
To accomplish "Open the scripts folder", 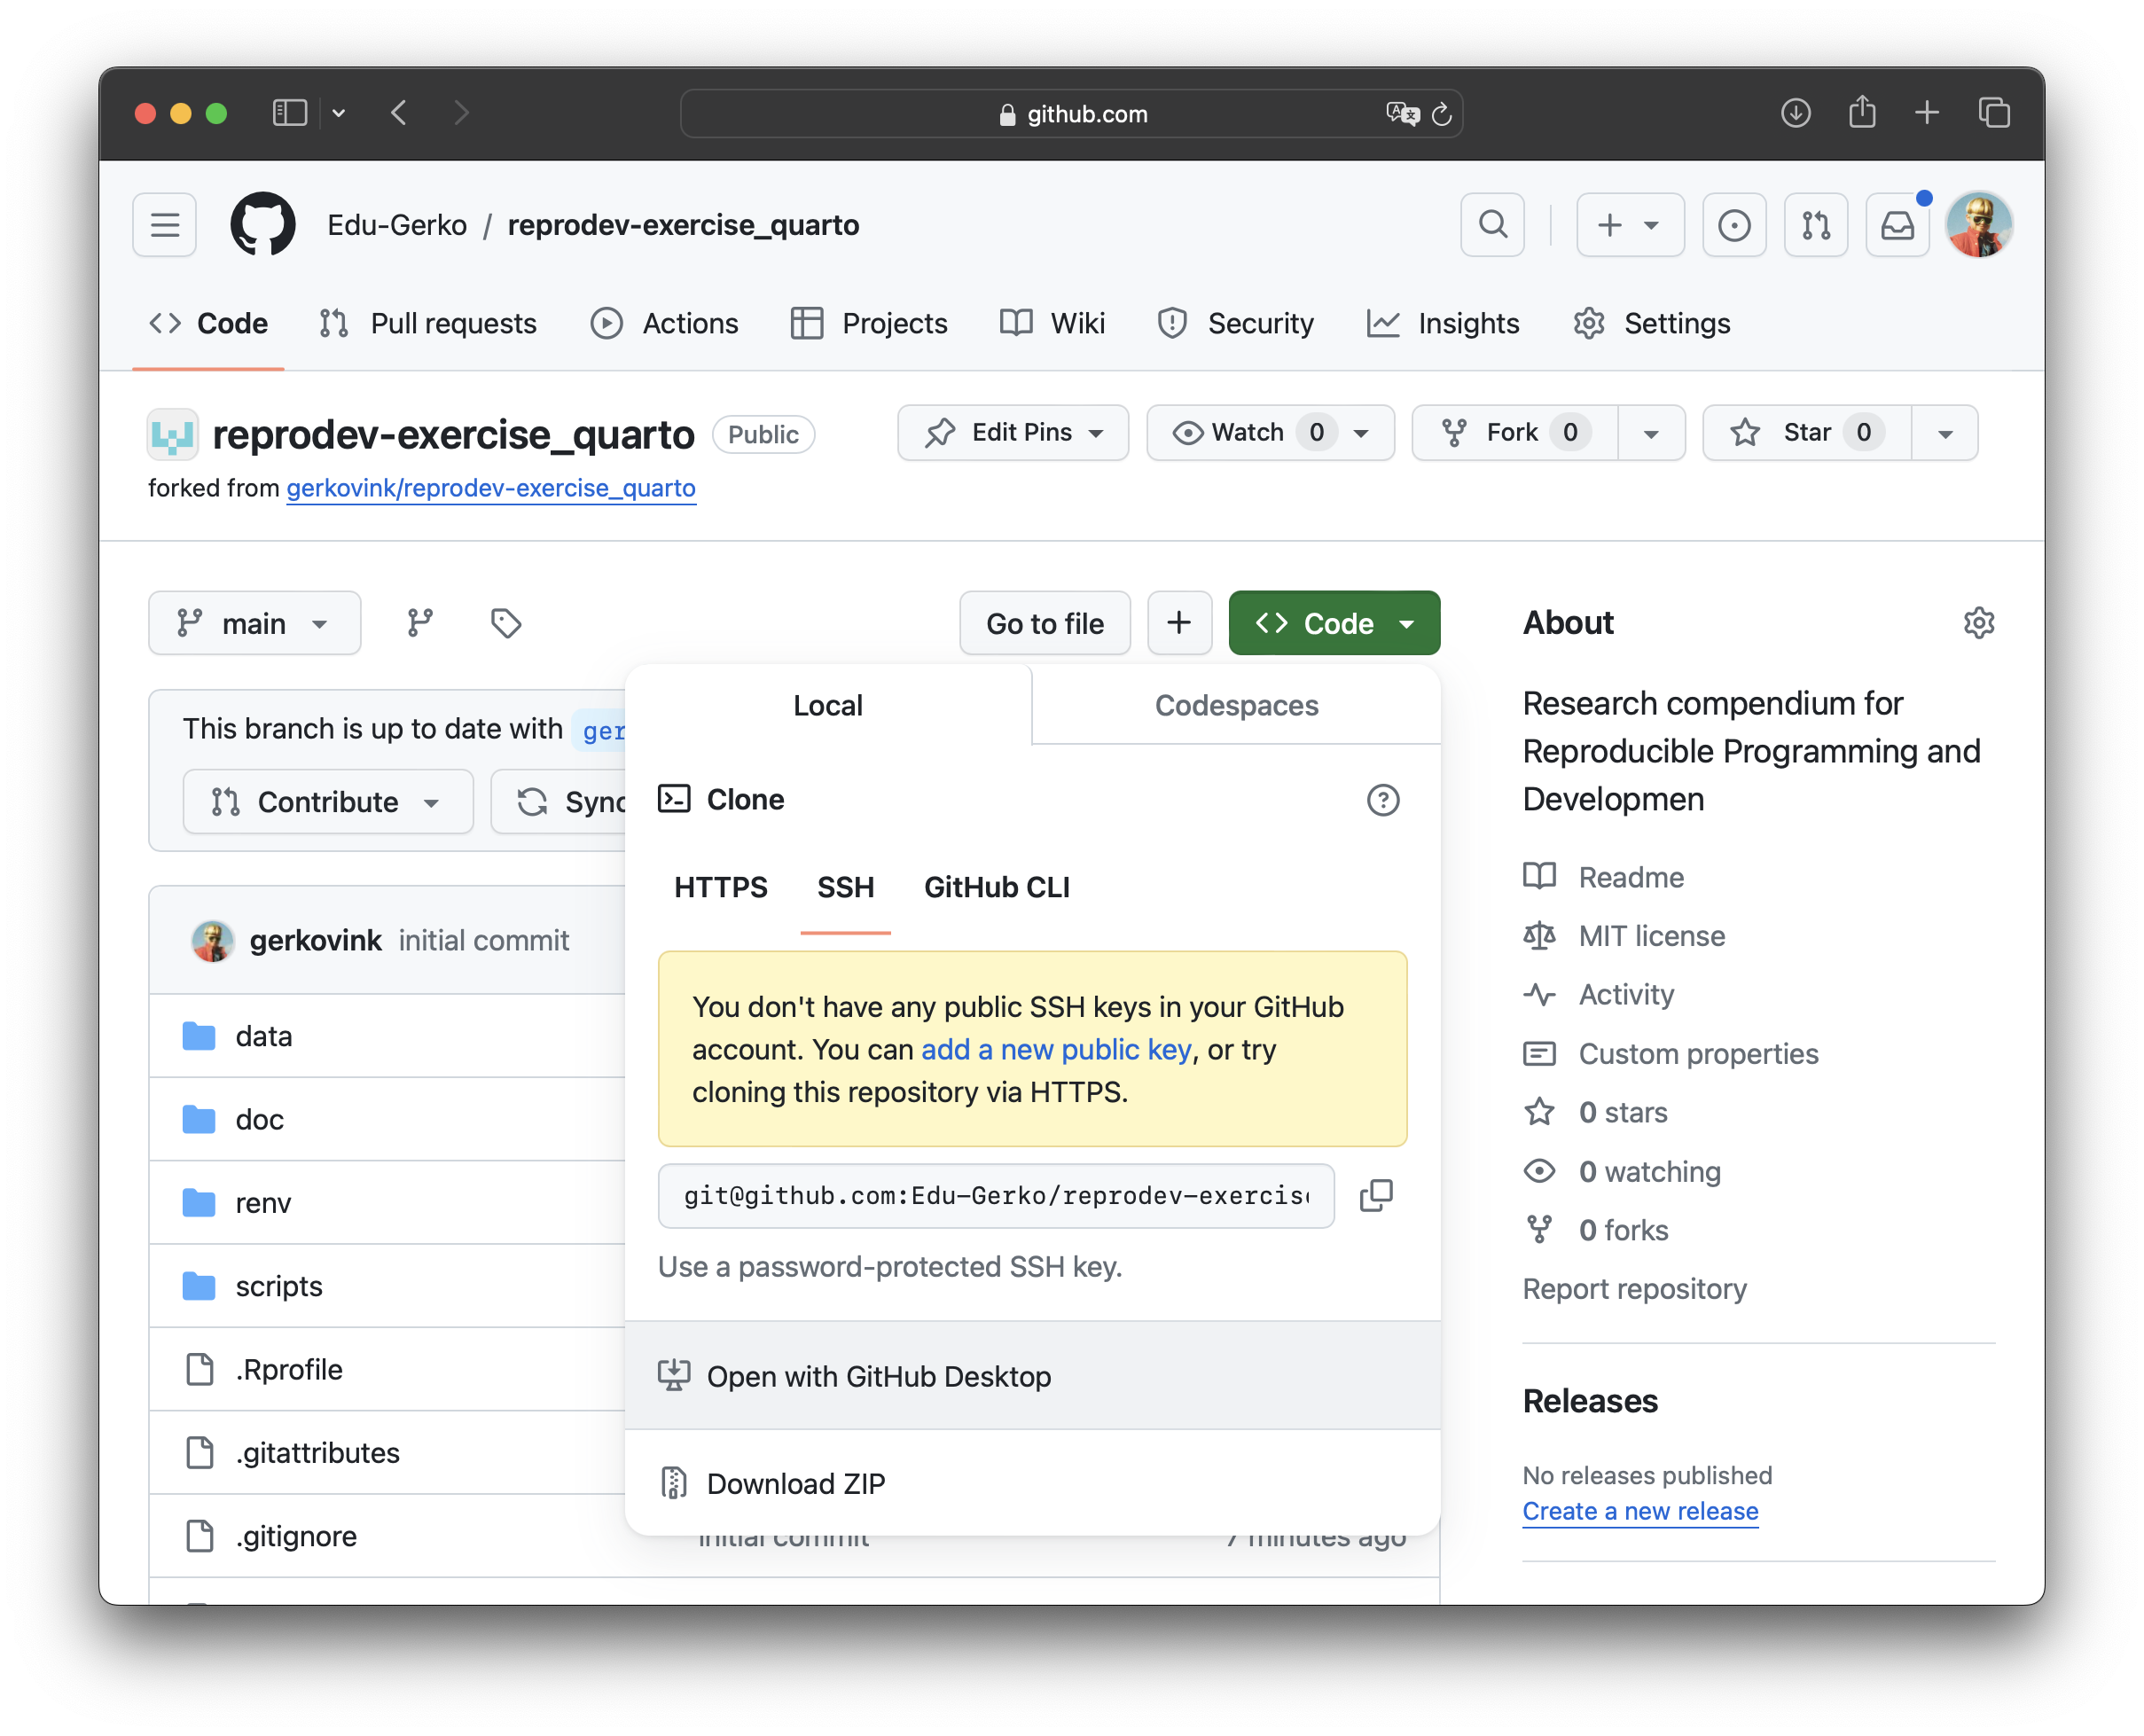I will 279,1286.
